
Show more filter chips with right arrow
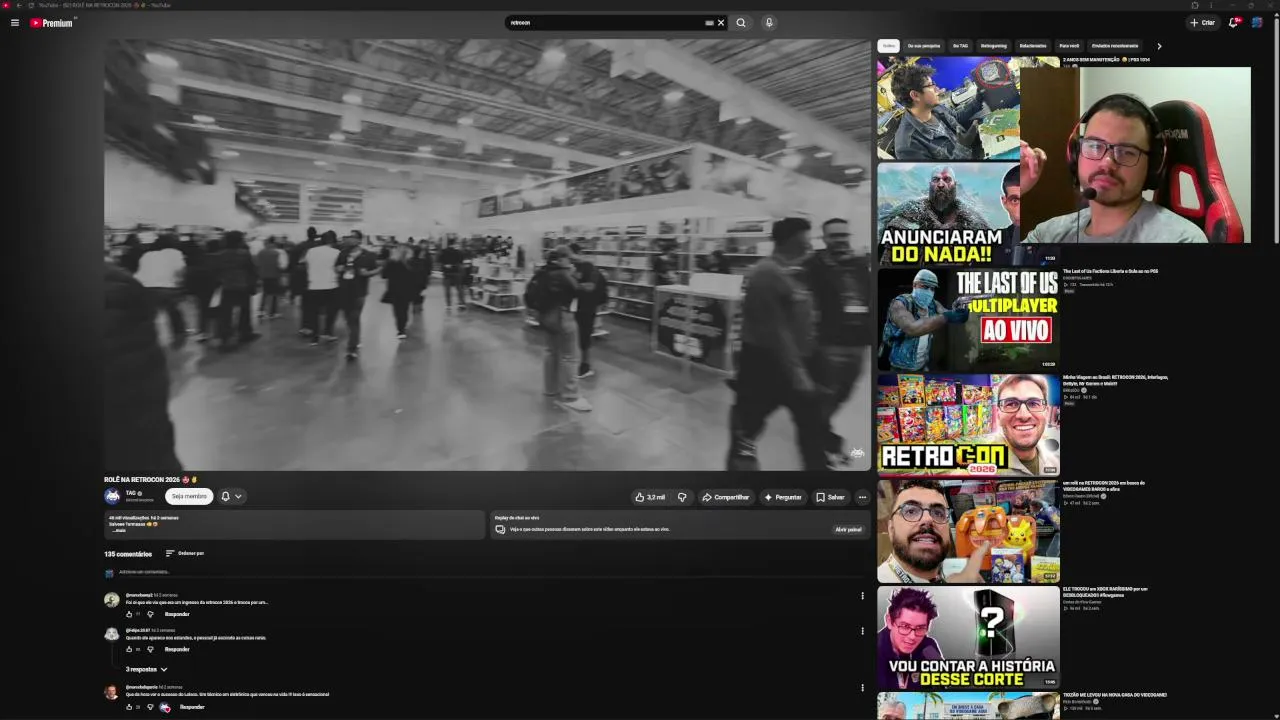(1159, 46)
